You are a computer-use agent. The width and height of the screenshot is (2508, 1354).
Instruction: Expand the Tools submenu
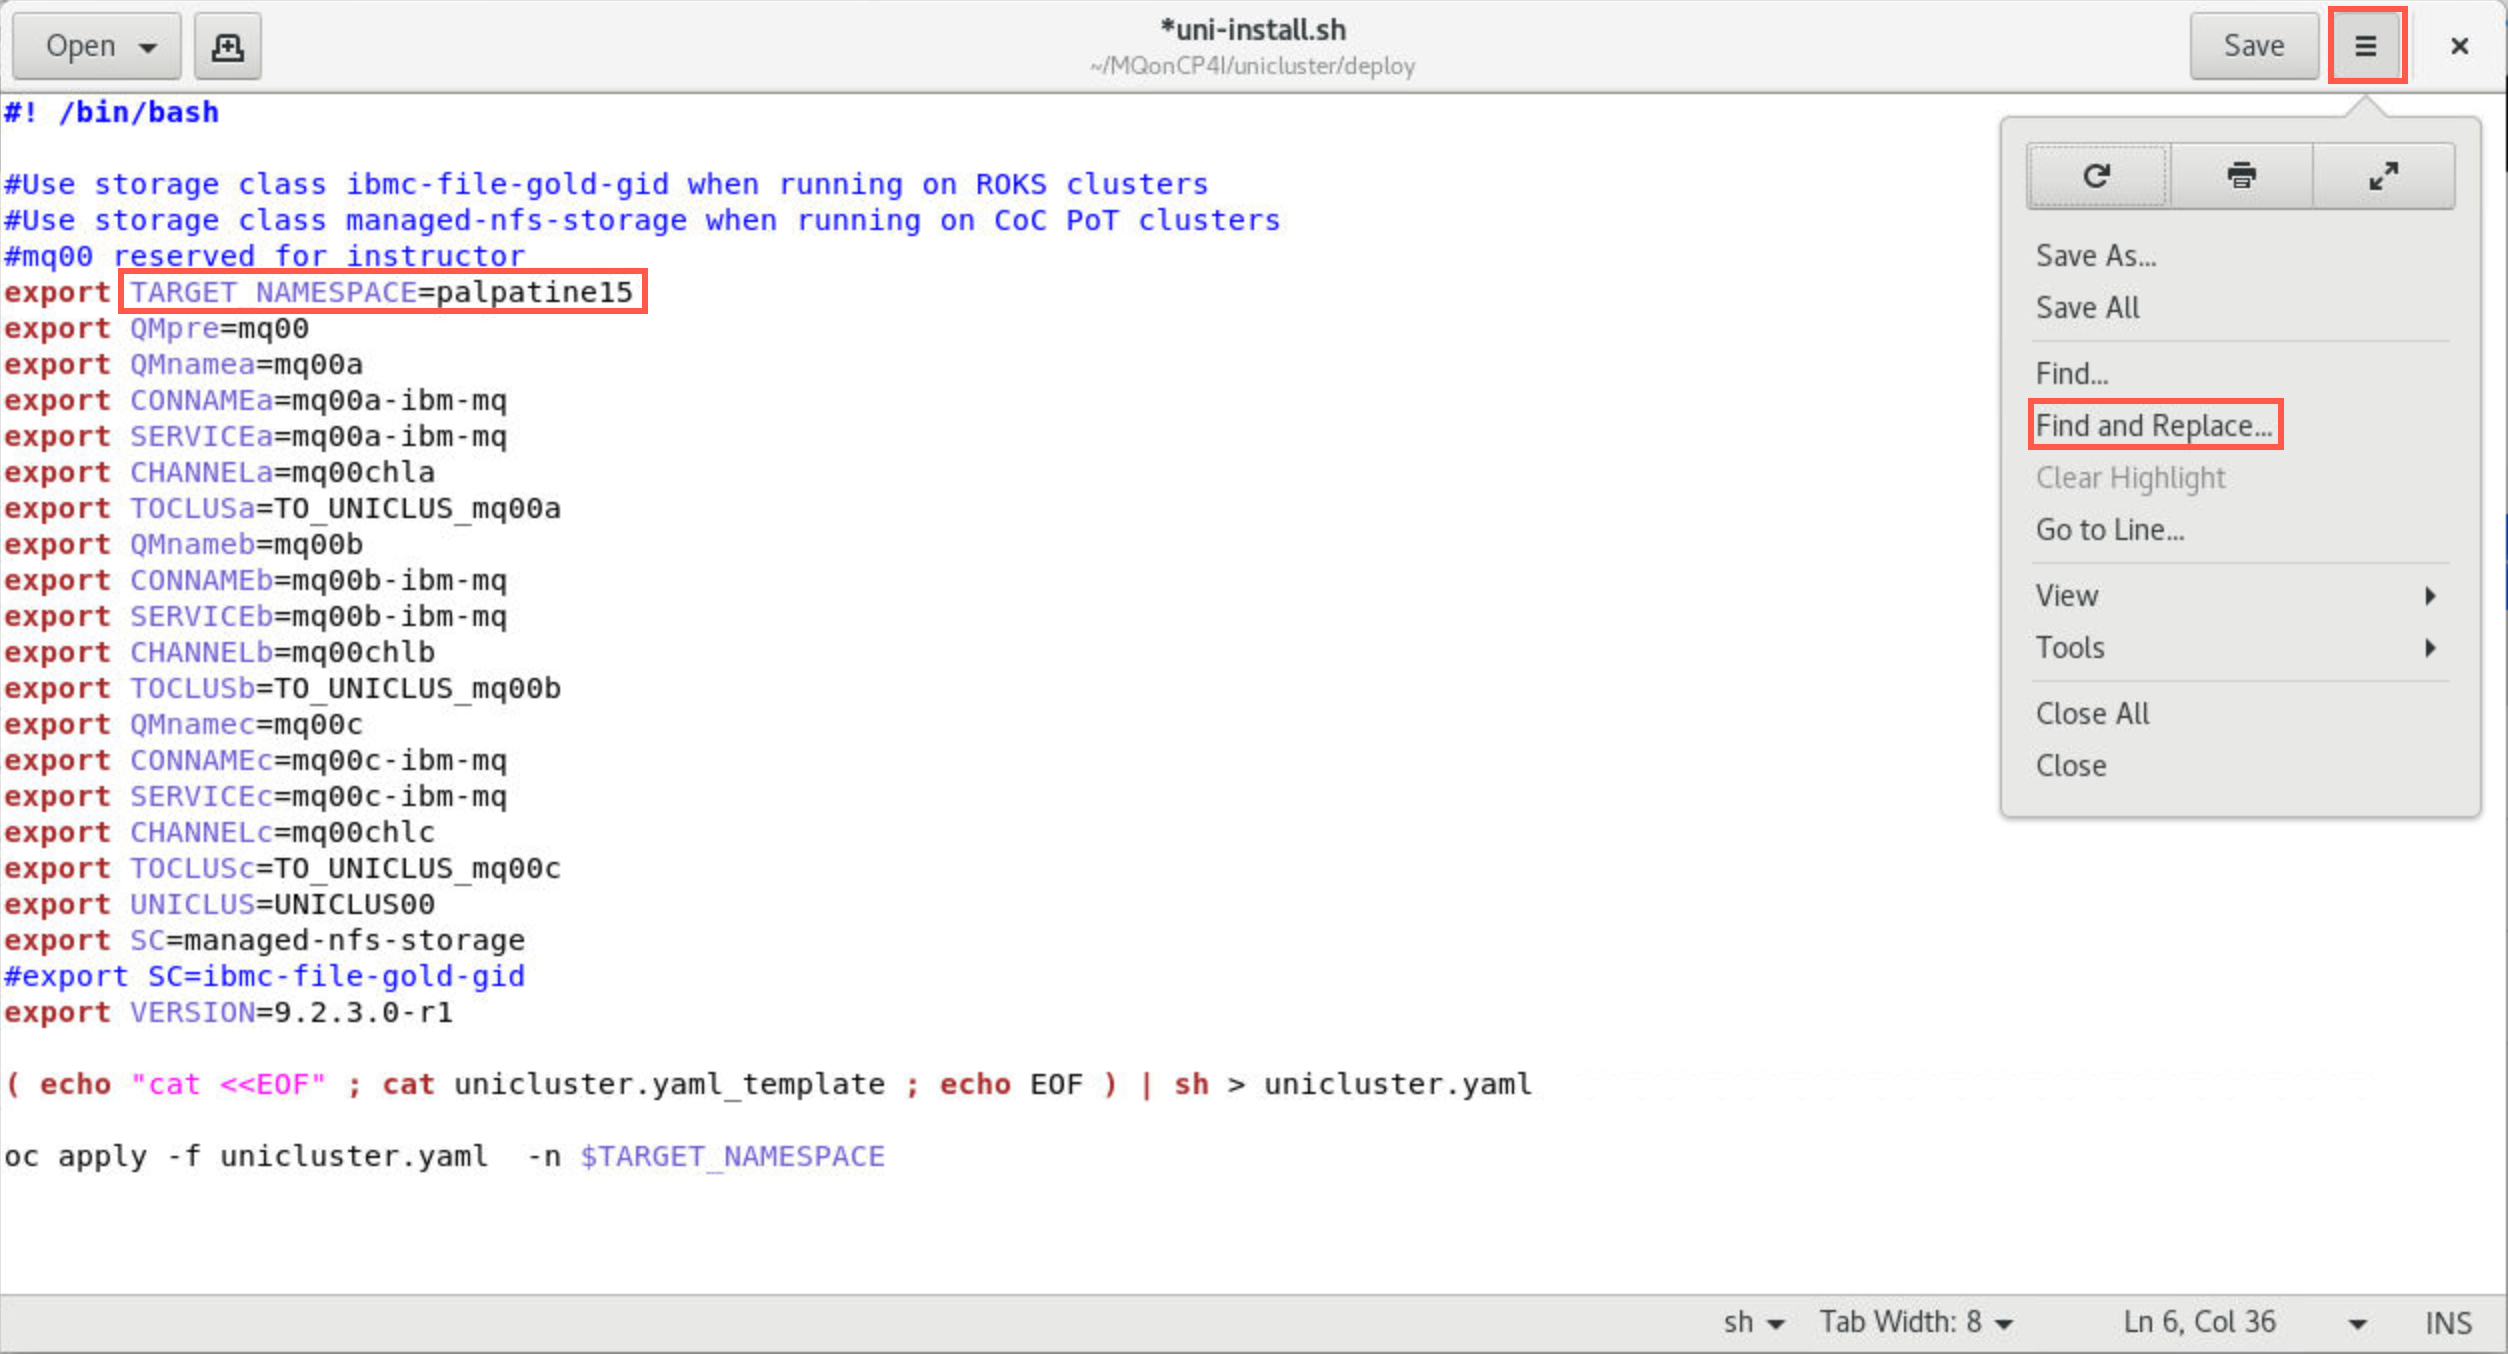tap(2240, 648)
